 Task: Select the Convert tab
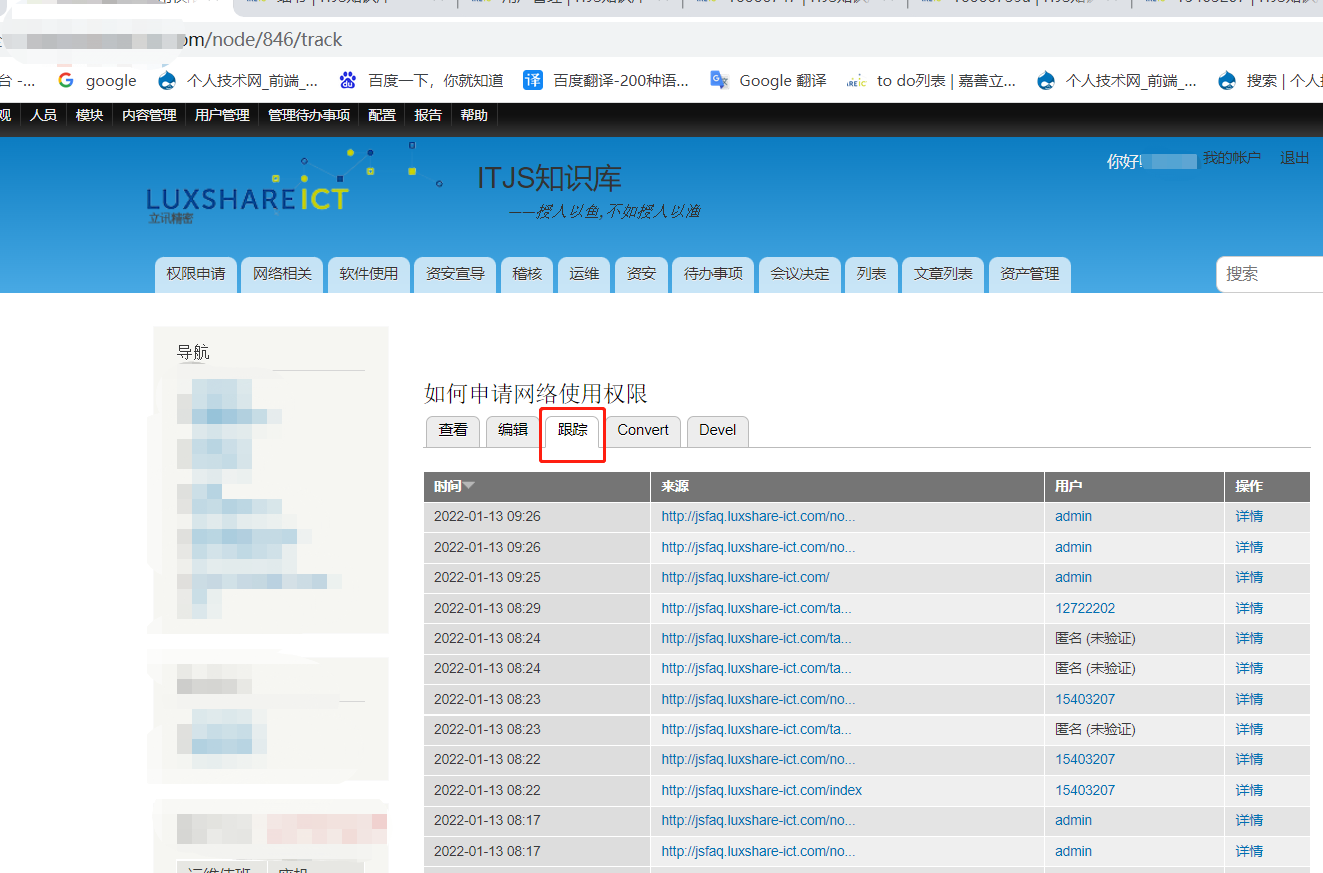pos(643,430)
